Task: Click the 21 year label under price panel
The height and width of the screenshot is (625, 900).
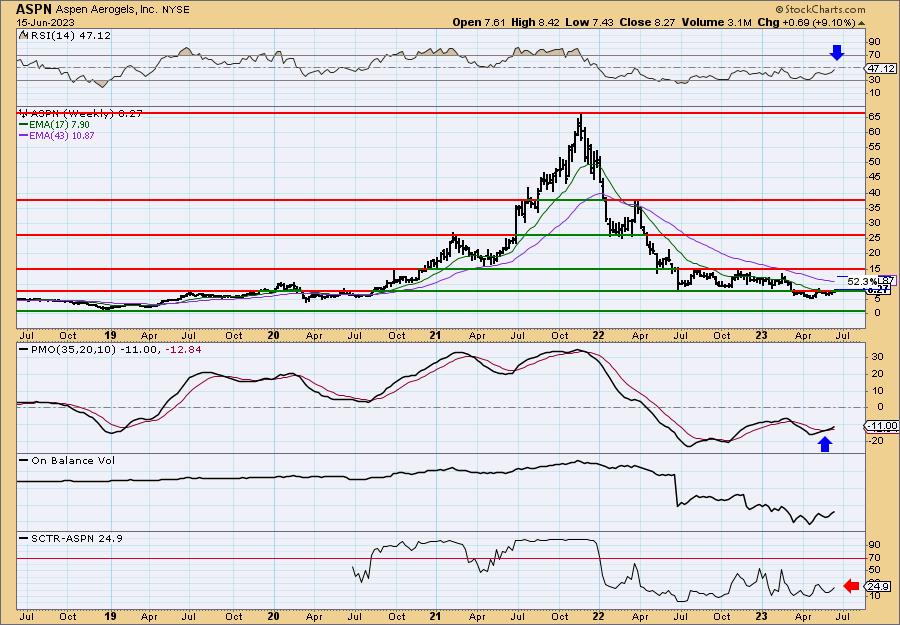Action: click(x=436, y=335)
